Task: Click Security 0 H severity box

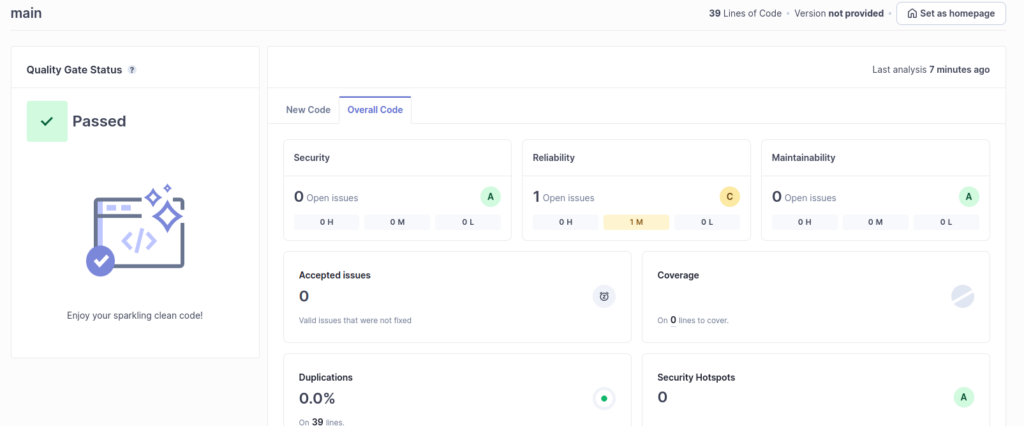Action: (326, 222)
